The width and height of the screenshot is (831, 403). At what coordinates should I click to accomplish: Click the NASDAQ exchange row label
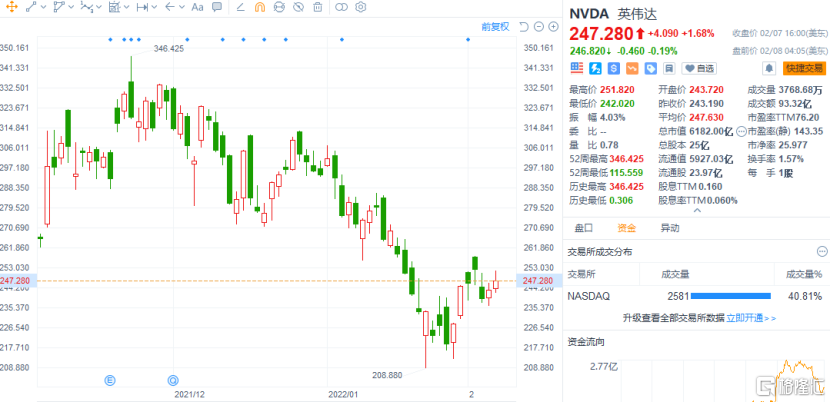pyautogui.click(x=588, y=296)
